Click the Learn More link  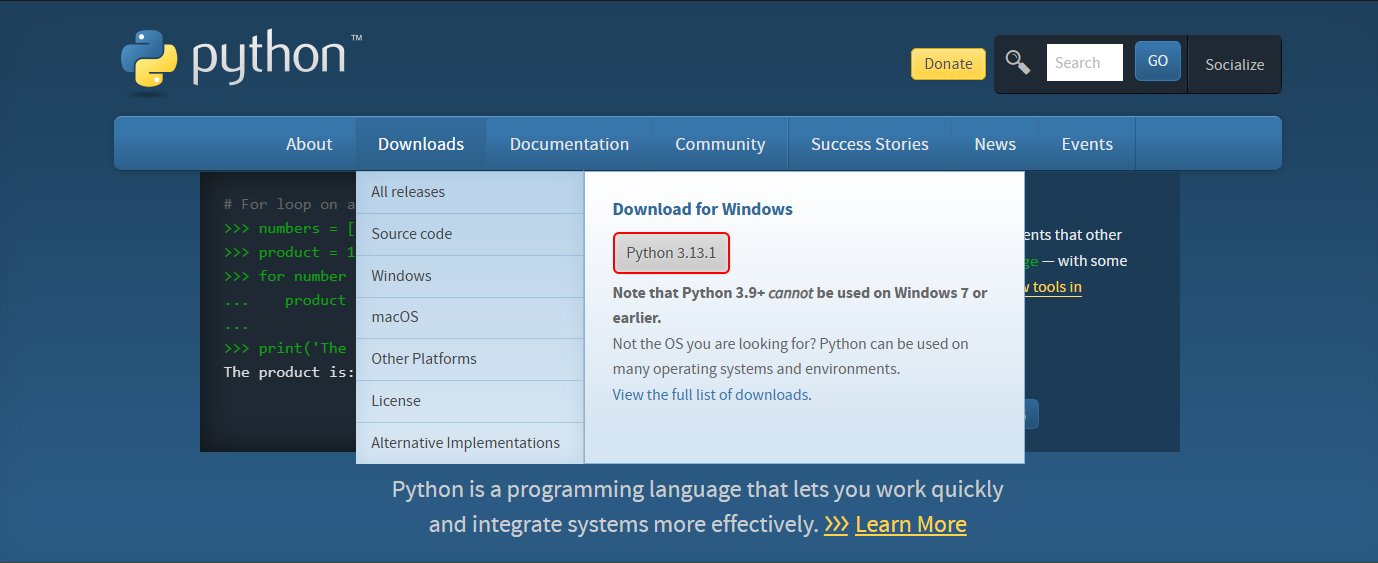point(911,524)
